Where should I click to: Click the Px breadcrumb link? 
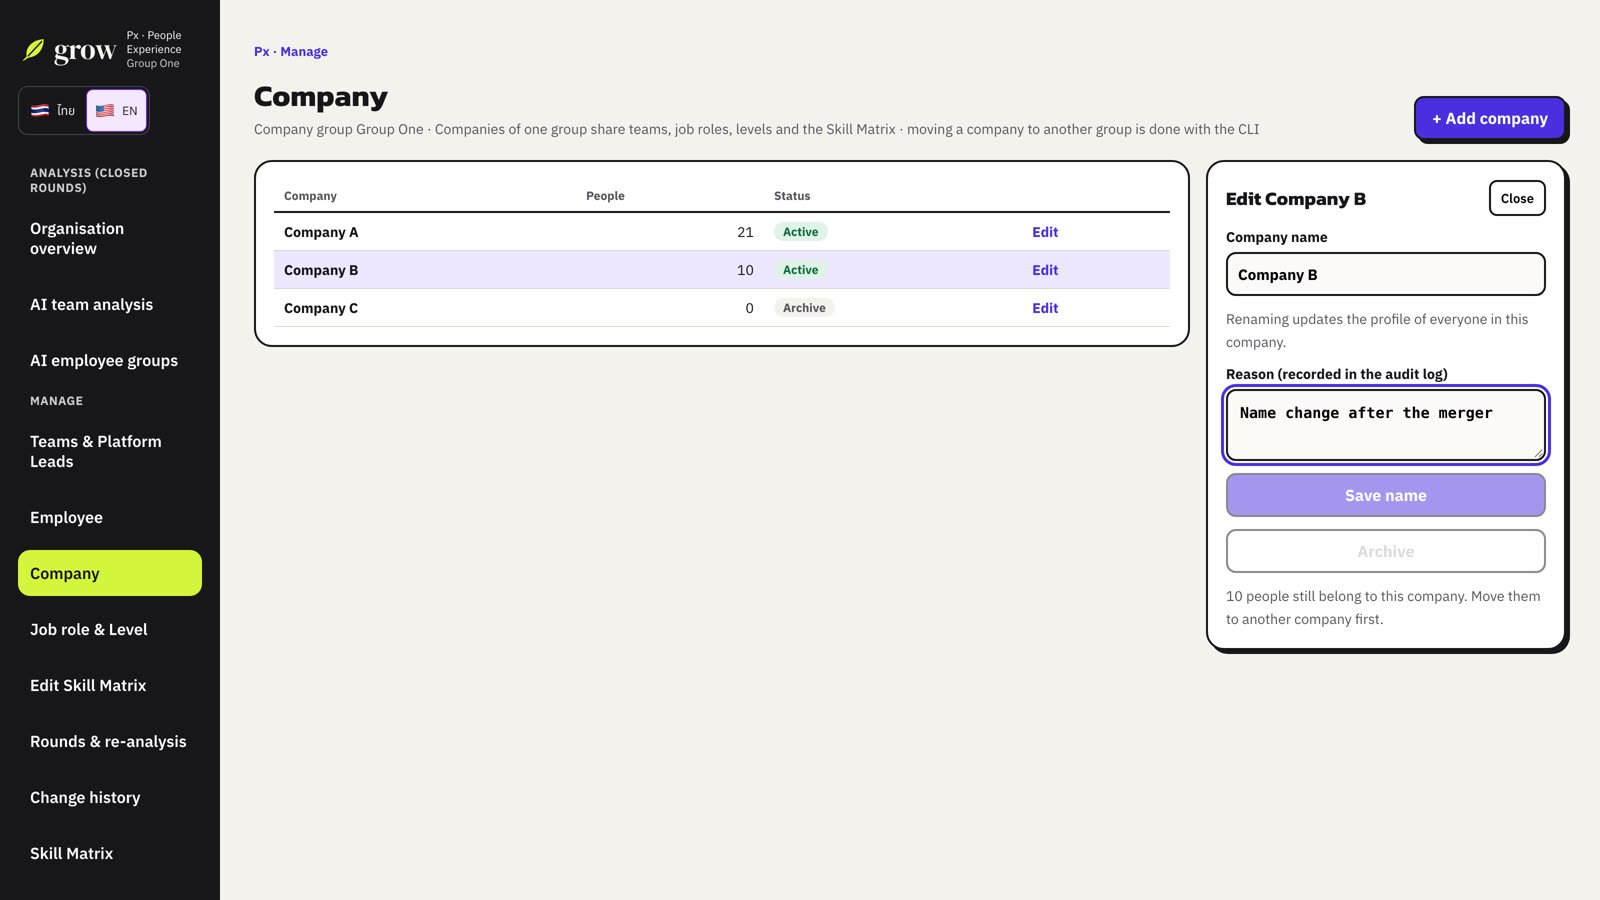click(x=261, y=51)
